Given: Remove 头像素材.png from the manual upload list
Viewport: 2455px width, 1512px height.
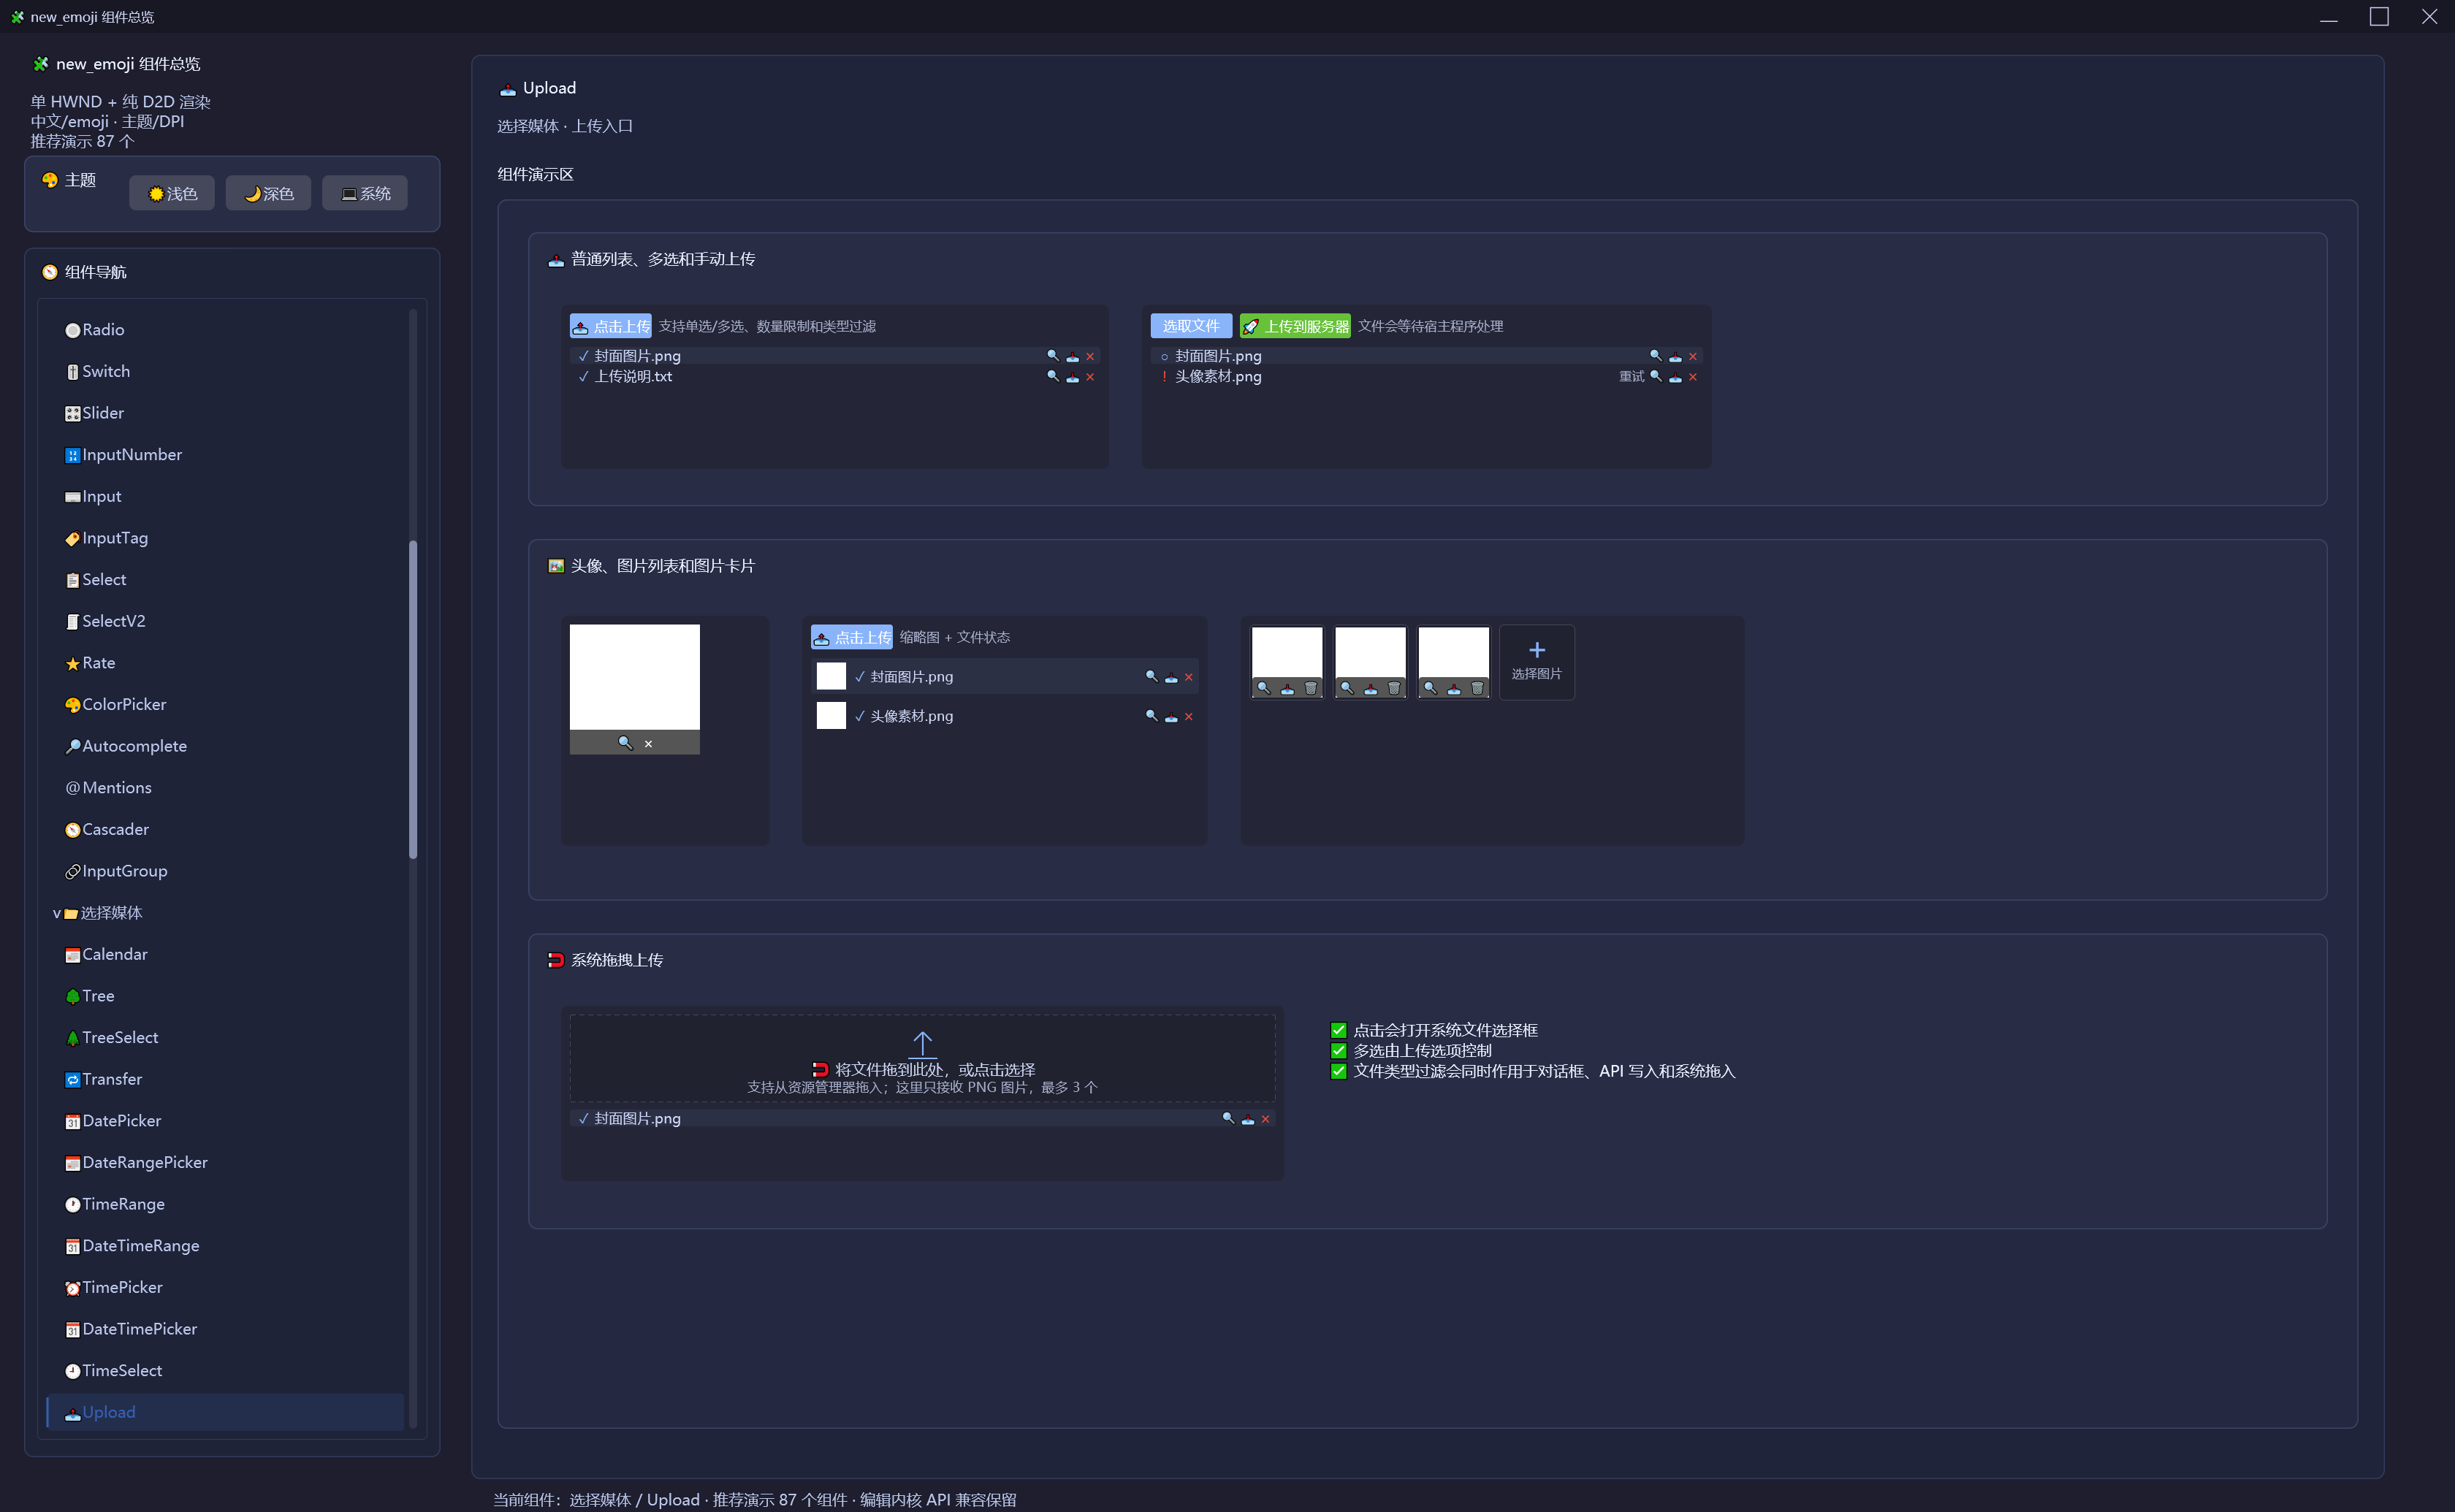Looking at the screenshot, I should [x=1693, y=377].
